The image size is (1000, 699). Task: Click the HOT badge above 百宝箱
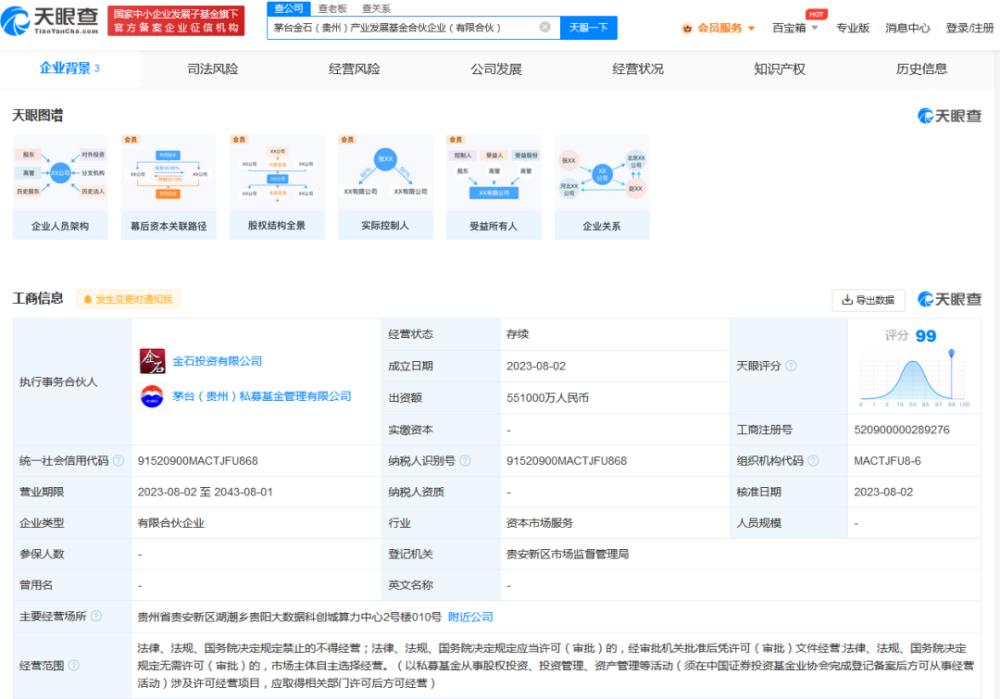[816, 14]
